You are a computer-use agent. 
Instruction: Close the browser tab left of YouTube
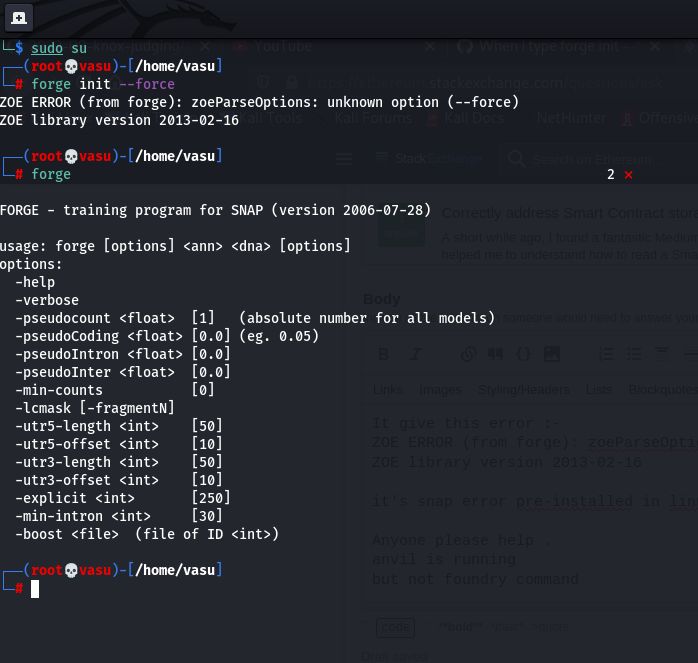[x=204, y=46]
